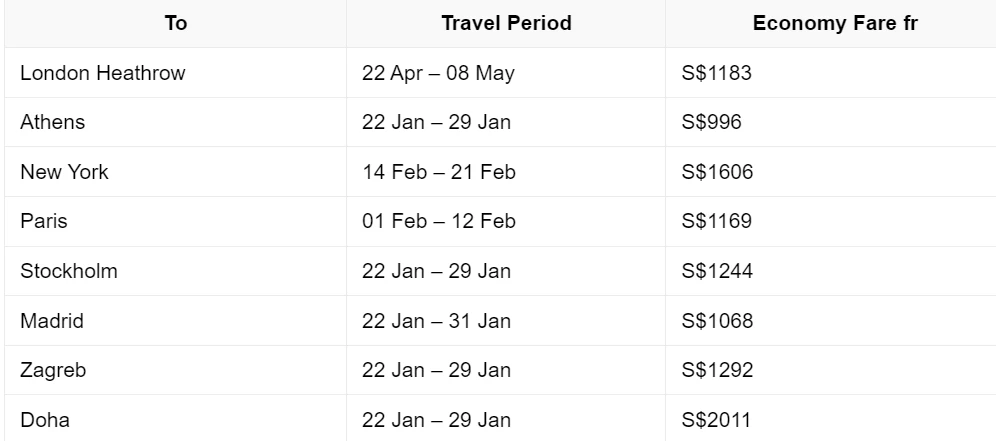
Task: Select the S$1244 fare cell
Action: [x=831, y=271]
